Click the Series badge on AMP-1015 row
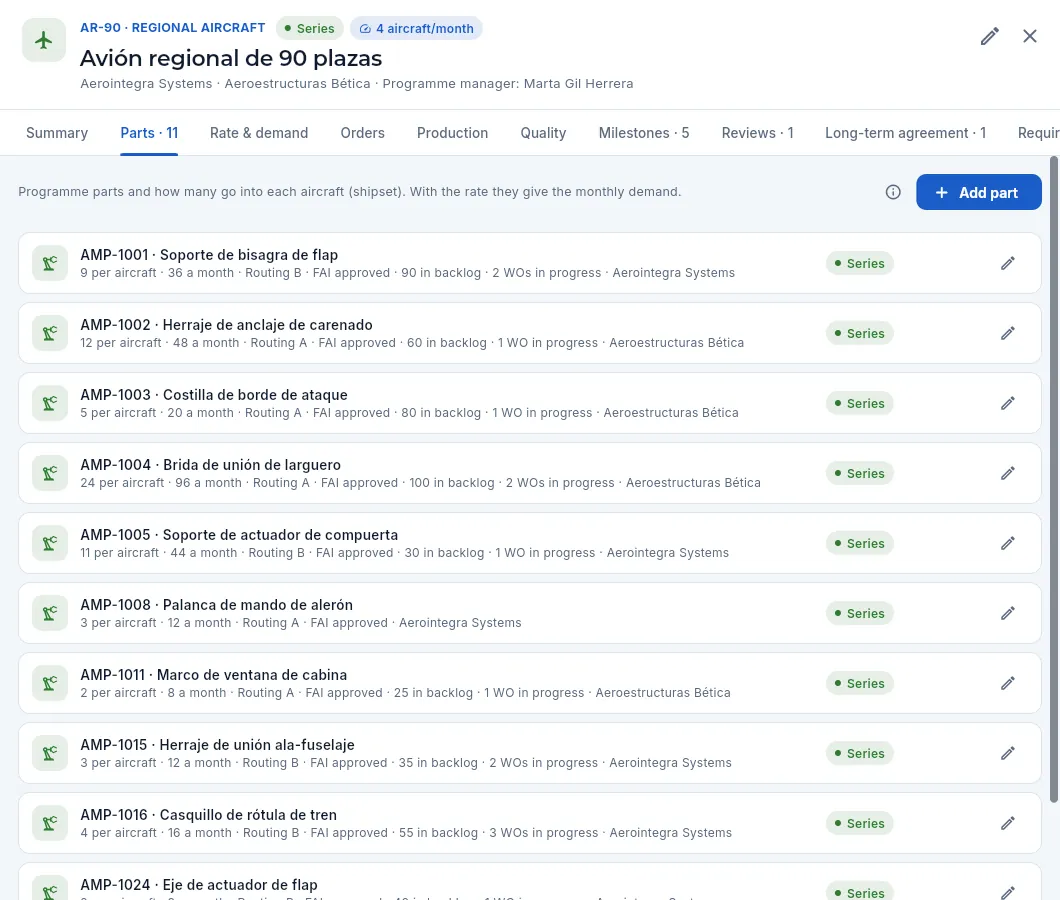The image size is (1060, 900). click(860, 753)
